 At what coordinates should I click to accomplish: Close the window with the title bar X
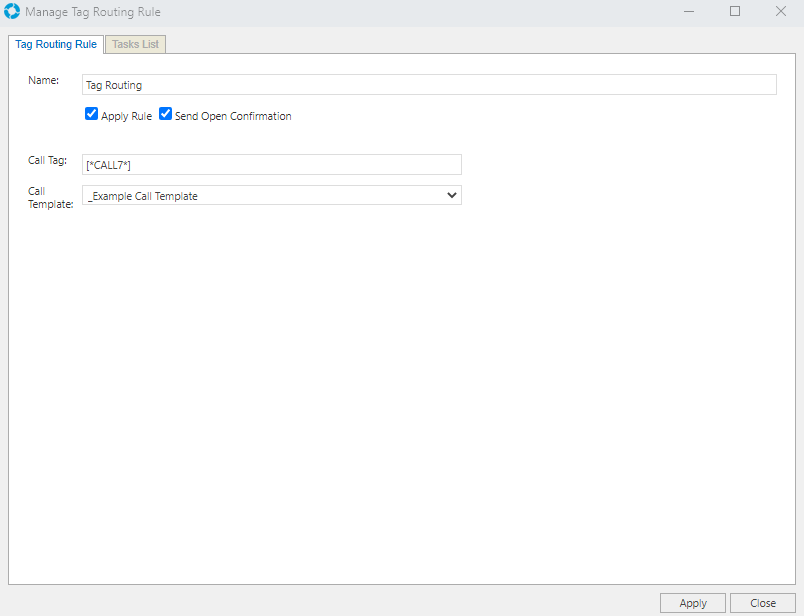pyautogui.click(x=780, y=12)
